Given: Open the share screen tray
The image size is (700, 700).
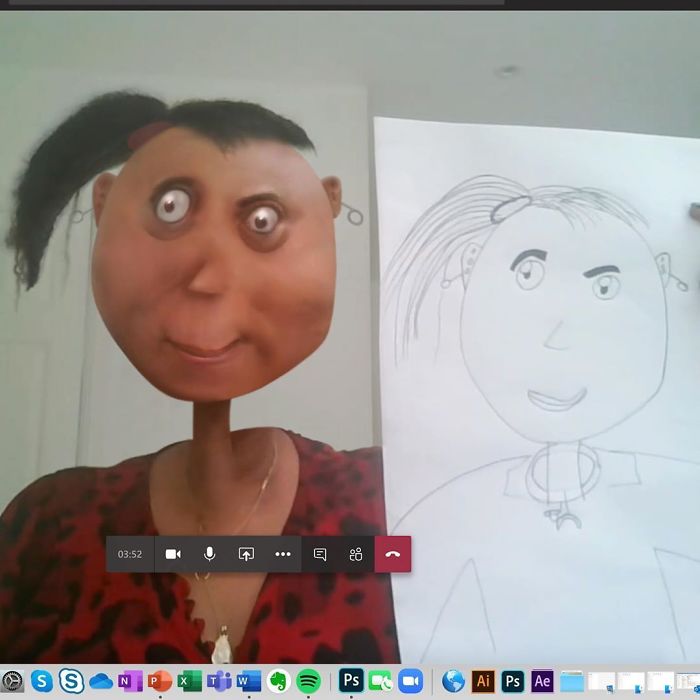Looking at the screenshot, I should tap(246, 554).
